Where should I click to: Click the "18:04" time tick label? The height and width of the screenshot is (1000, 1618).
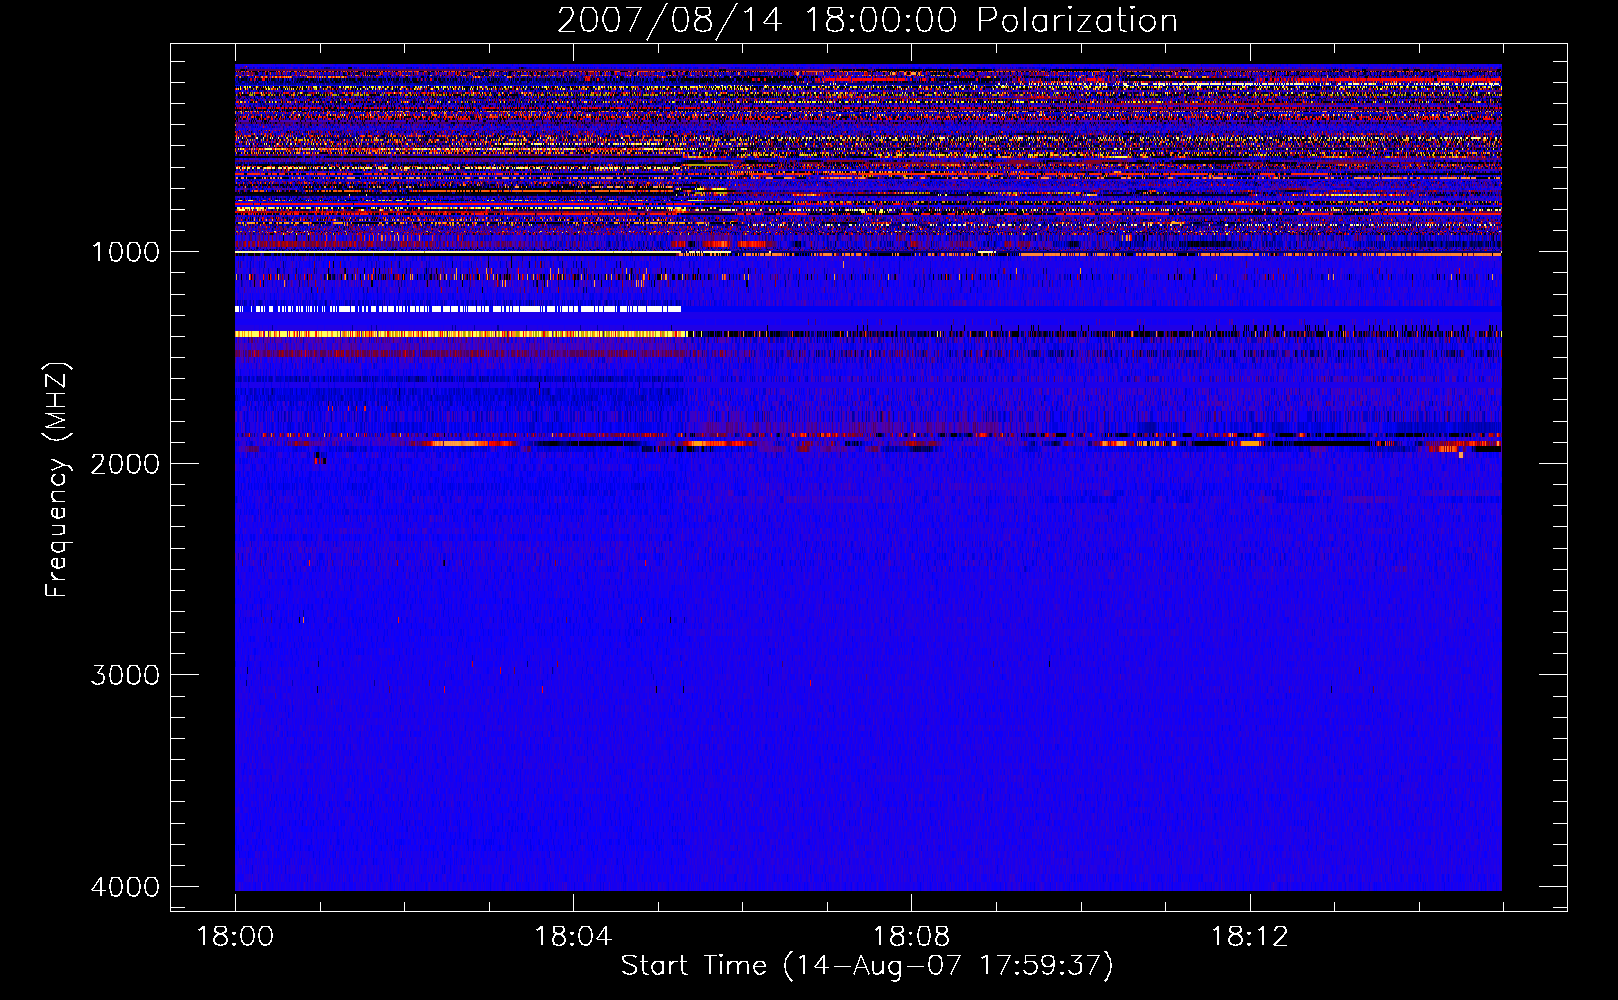click(573, 937)
